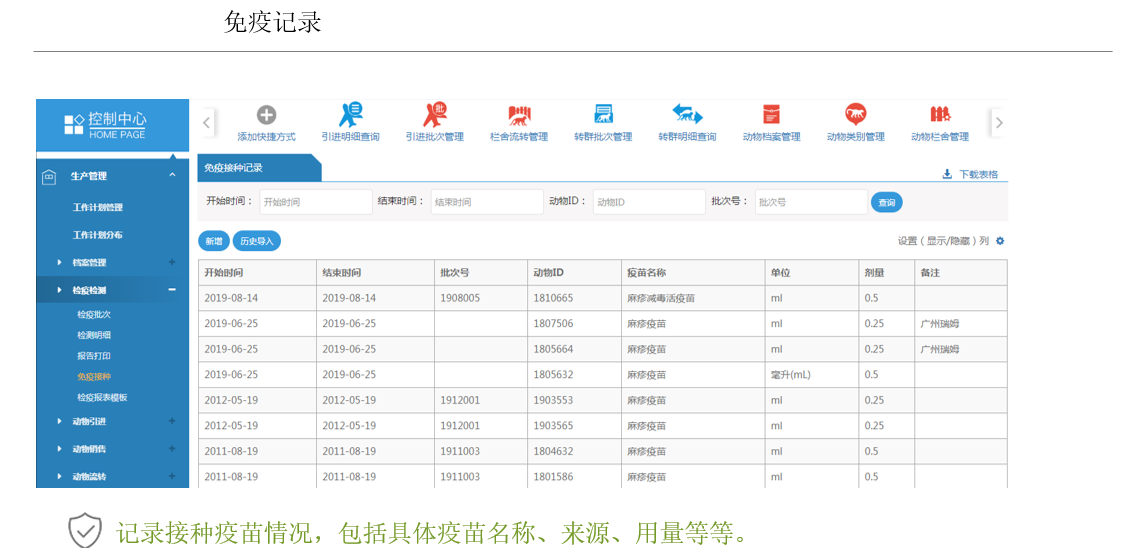
Task: Click the 生产管理 module icon in sidebar
Action: [x=47, y=176]
